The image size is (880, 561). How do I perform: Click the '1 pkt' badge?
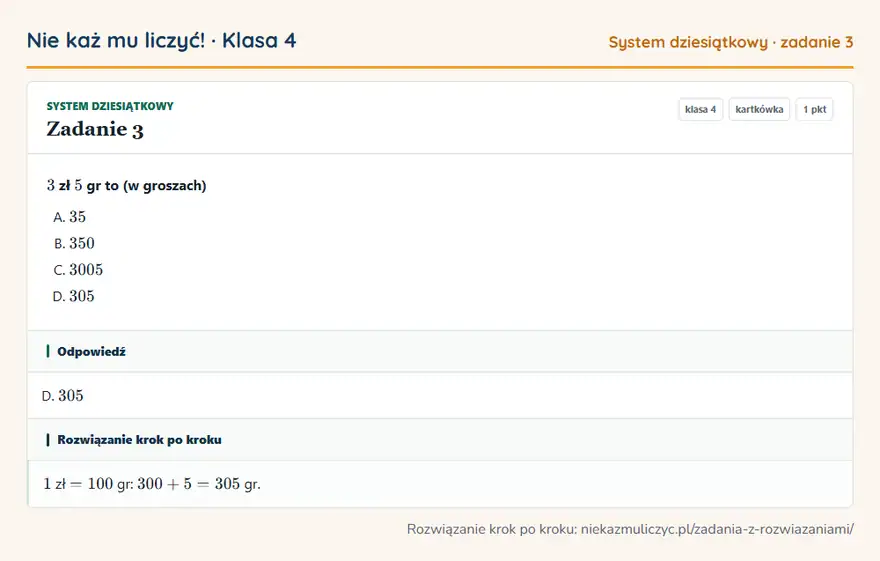tap(814, 109)
